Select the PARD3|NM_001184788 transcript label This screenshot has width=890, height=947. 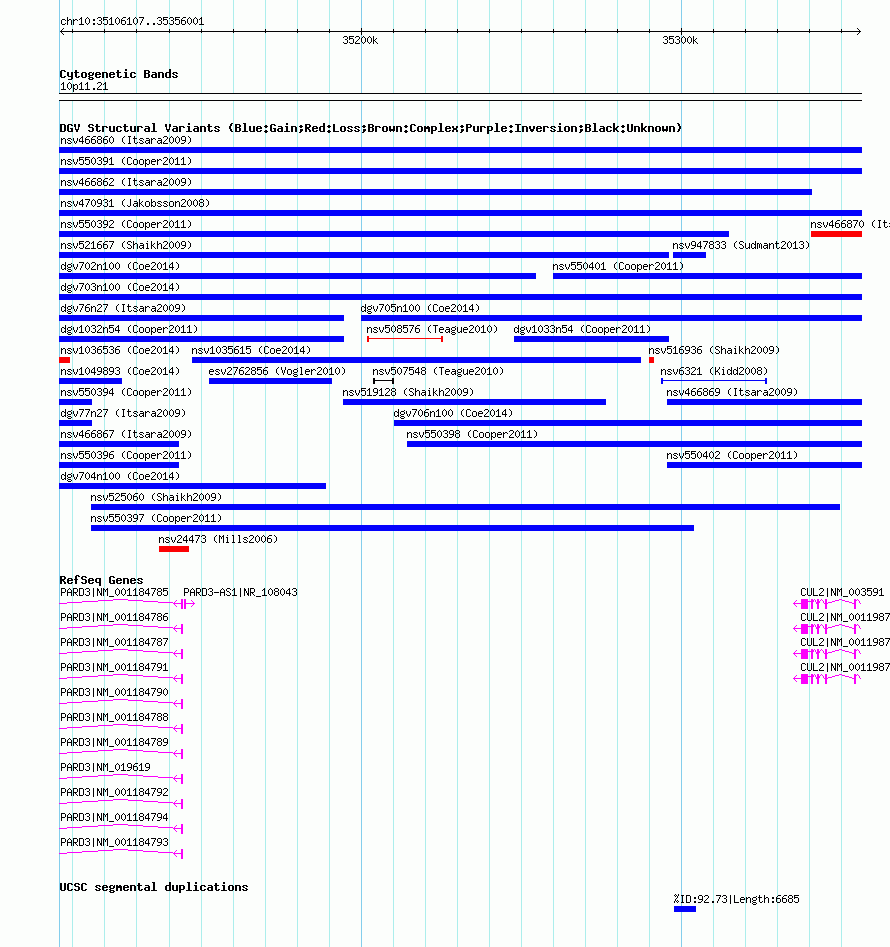click(x=114, y=717)
